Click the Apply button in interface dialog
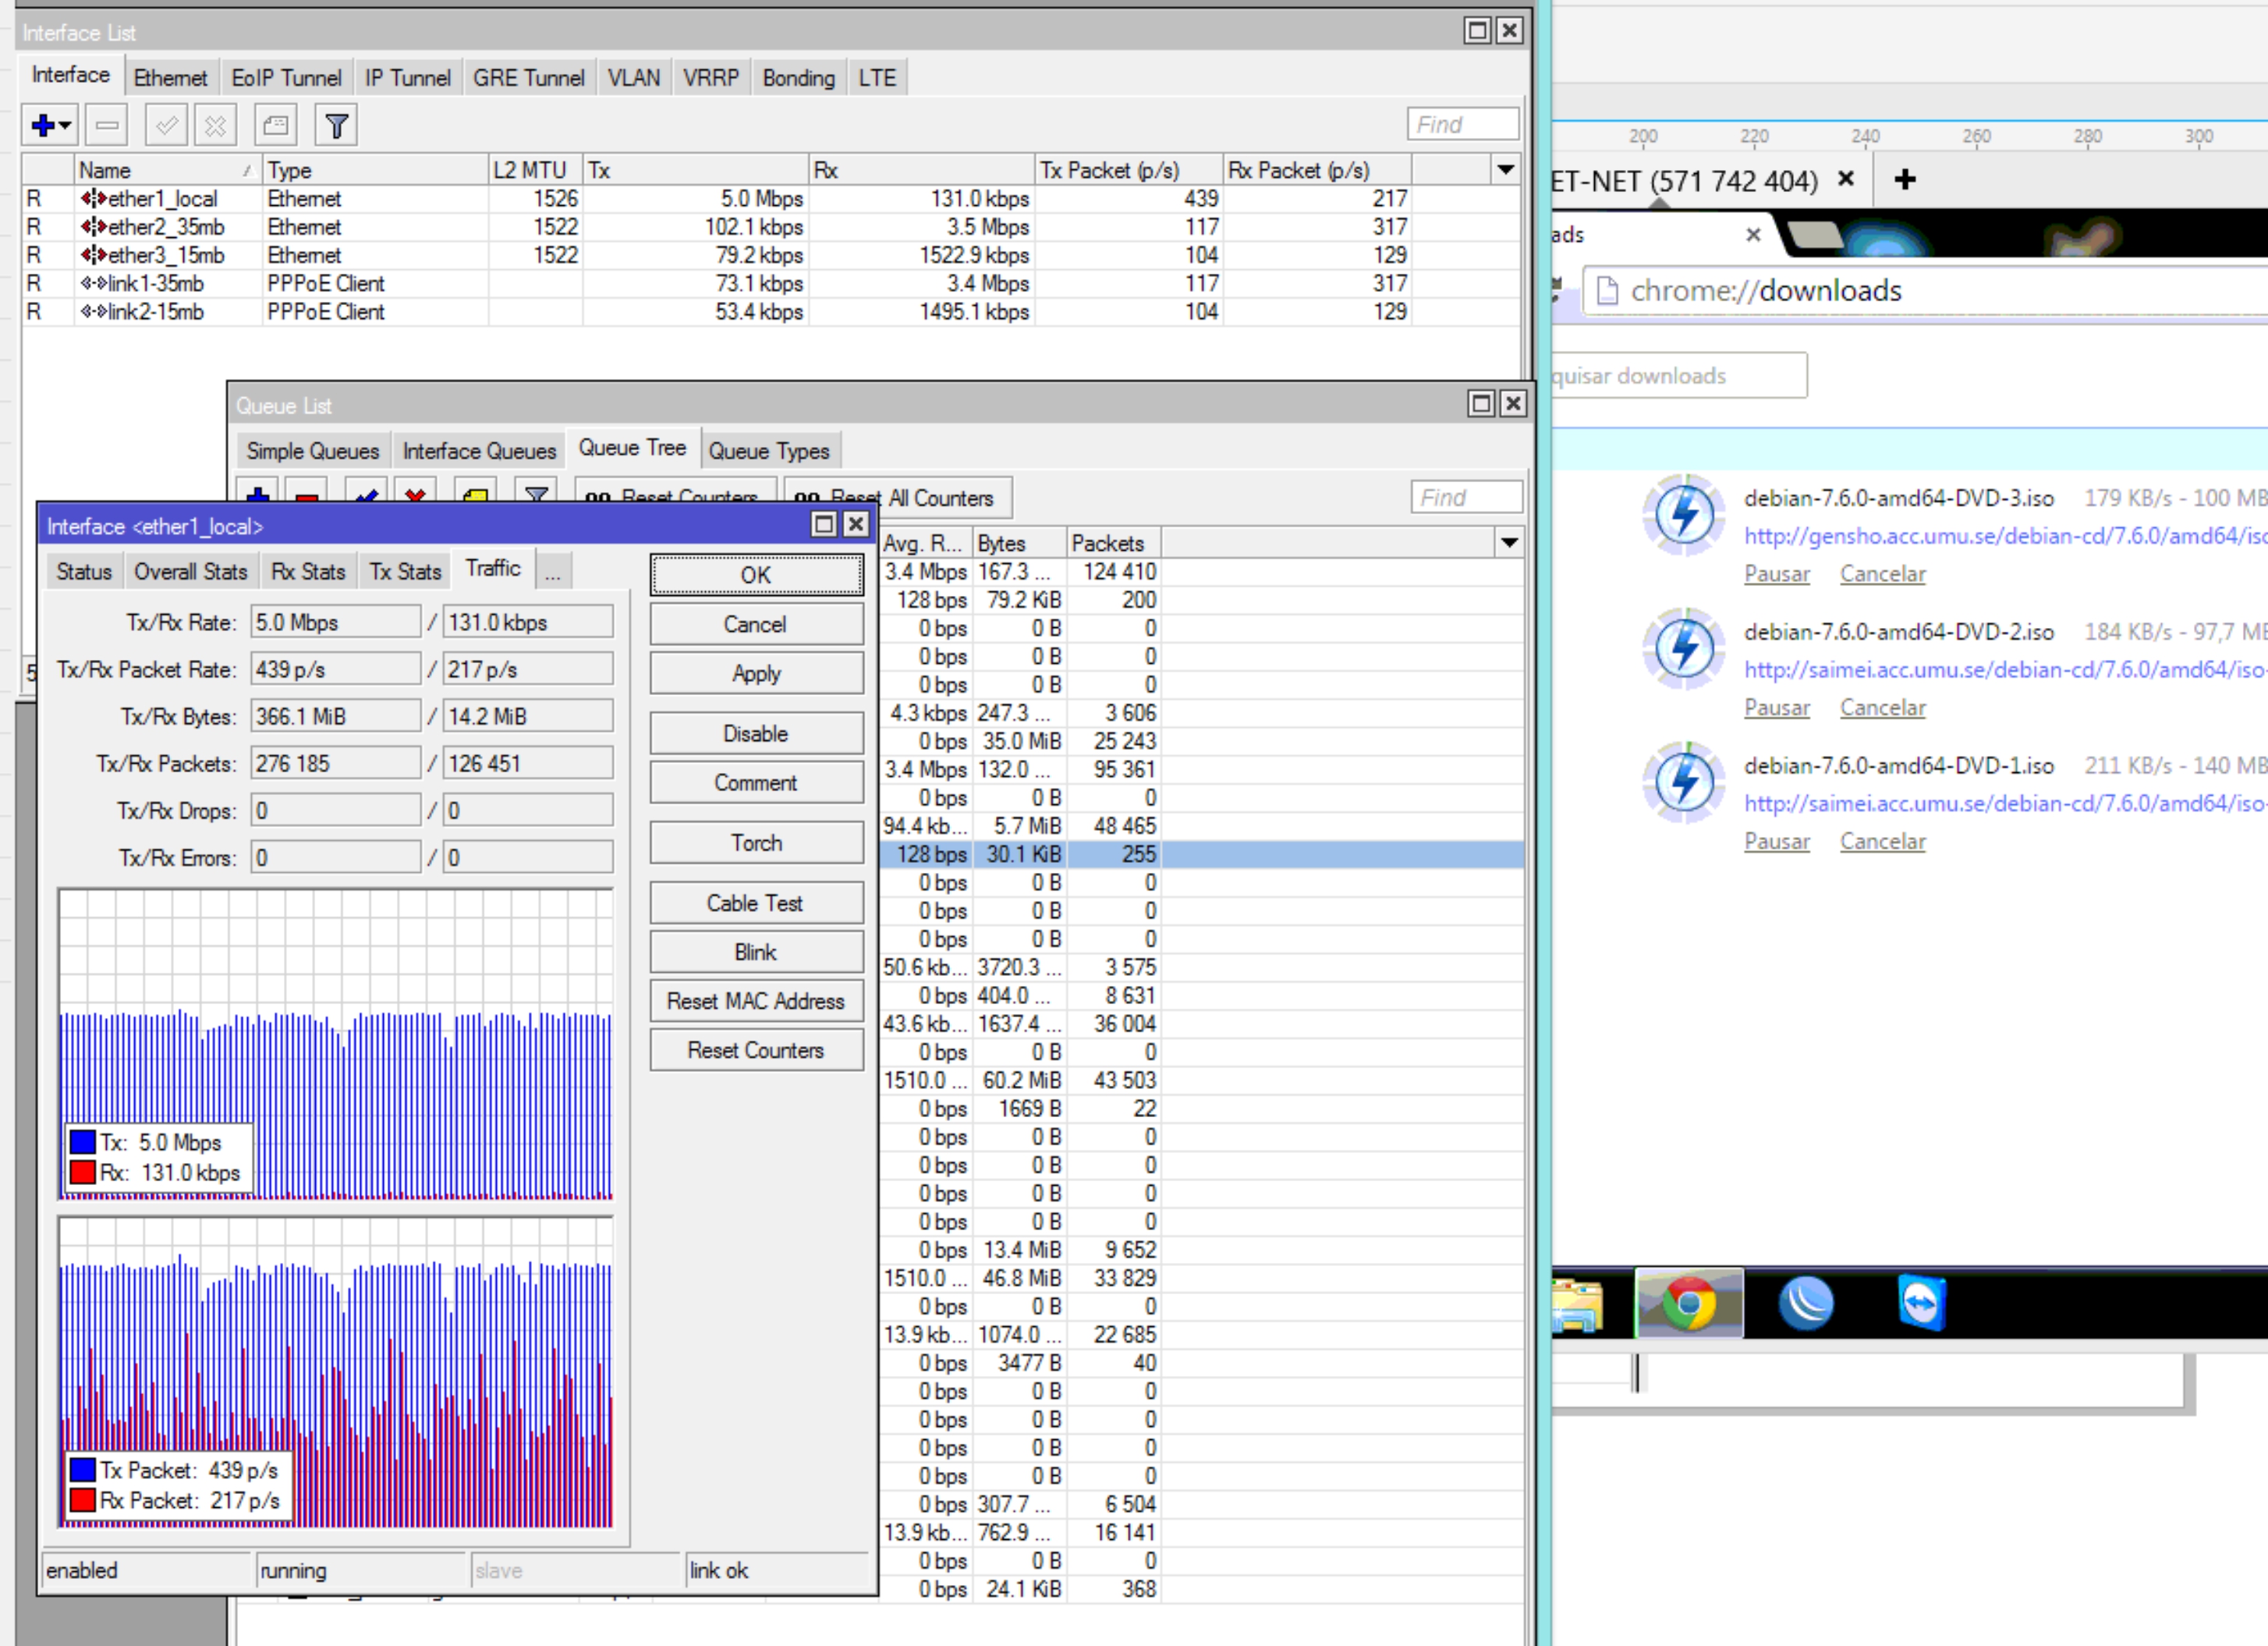This screenshot has height=1646, width=2268. 753,672
